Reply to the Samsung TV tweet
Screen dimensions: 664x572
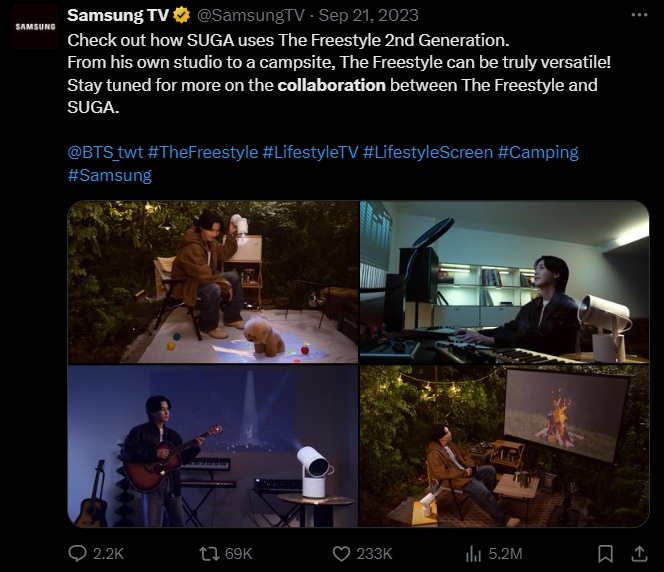pos(77,552)
